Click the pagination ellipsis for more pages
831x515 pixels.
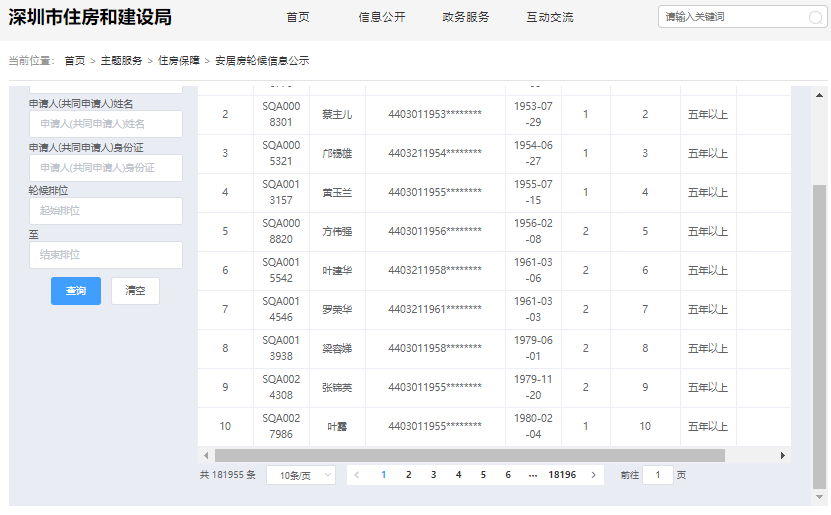533,475
